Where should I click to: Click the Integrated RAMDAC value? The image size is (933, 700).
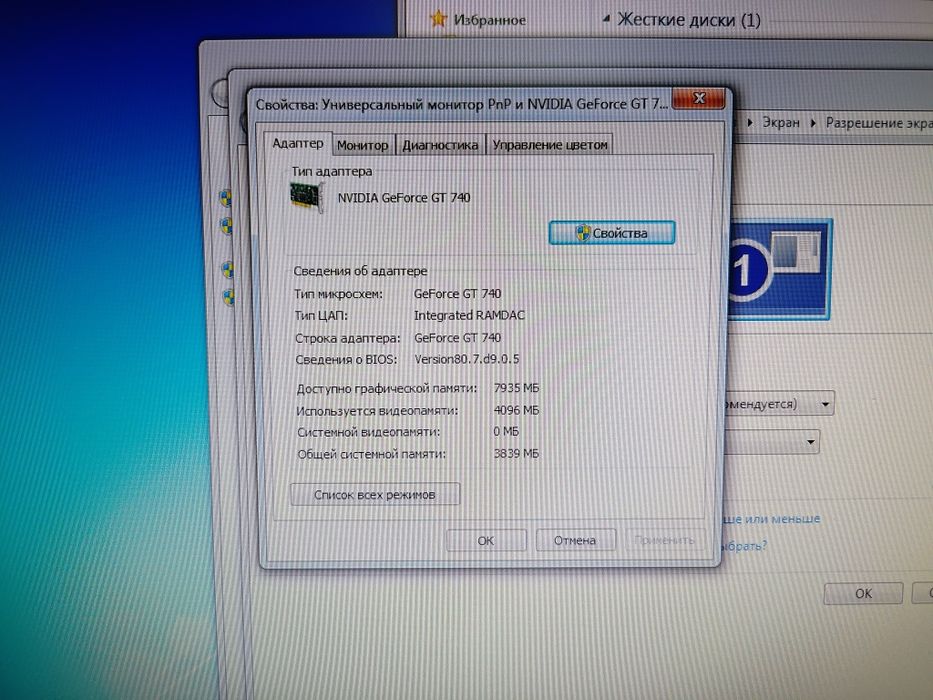click(x=469, y=315)
